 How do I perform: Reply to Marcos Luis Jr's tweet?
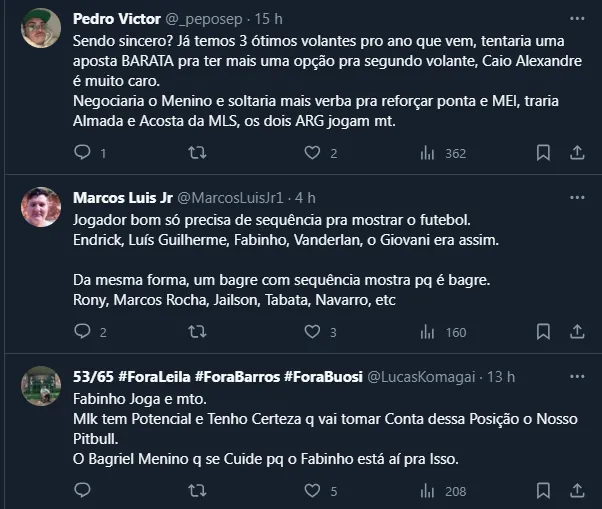click(x=83, y=332)
